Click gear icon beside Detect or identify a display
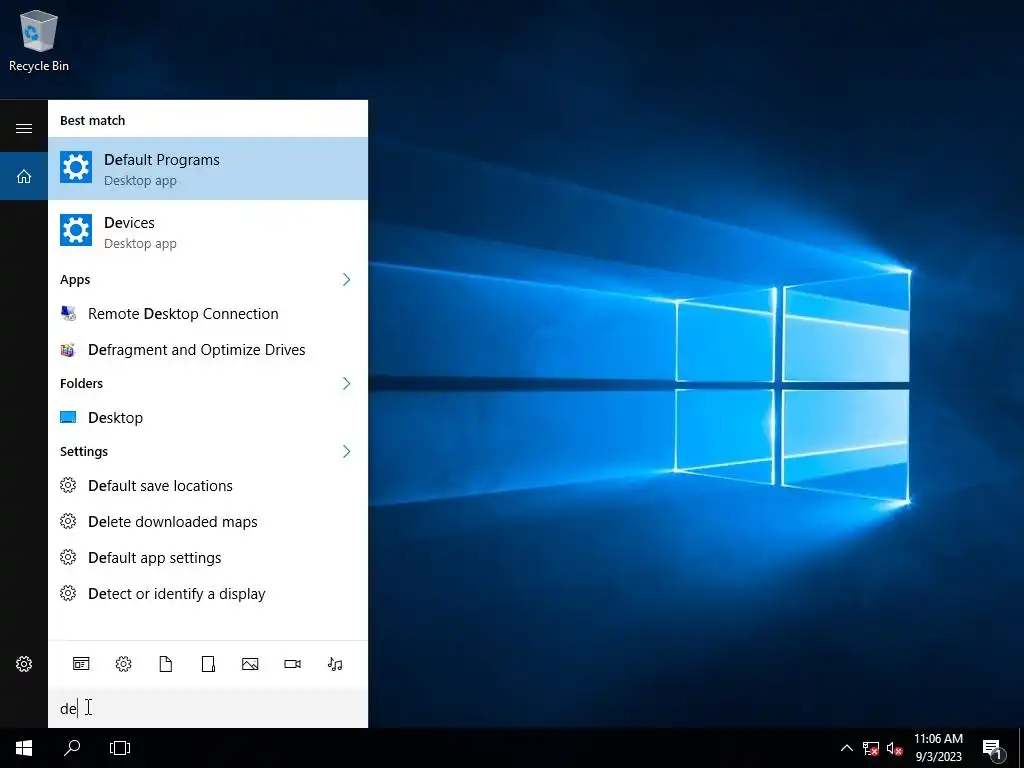This screenshot has width=1024, height=768. click(68, 593)
